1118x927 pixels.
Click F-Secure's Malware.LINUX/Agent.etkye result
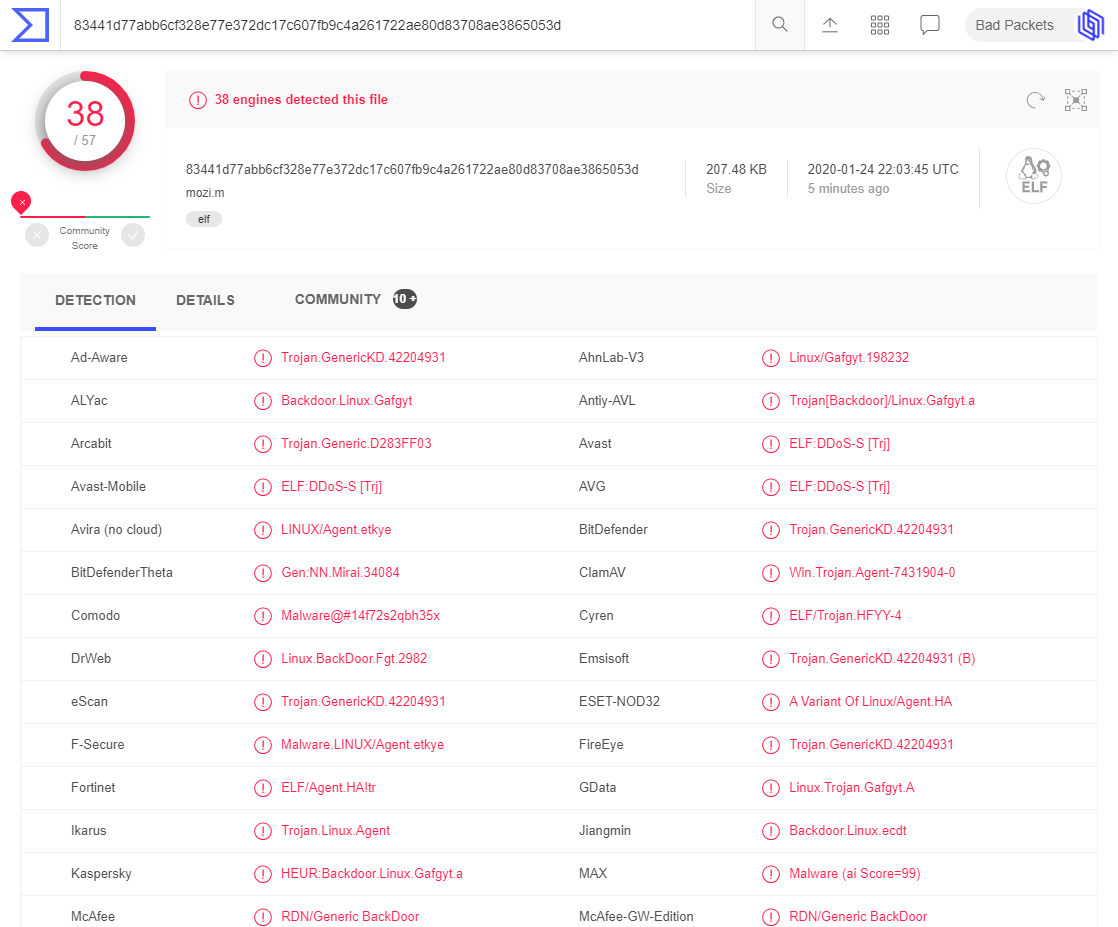[x=362, y=744]
